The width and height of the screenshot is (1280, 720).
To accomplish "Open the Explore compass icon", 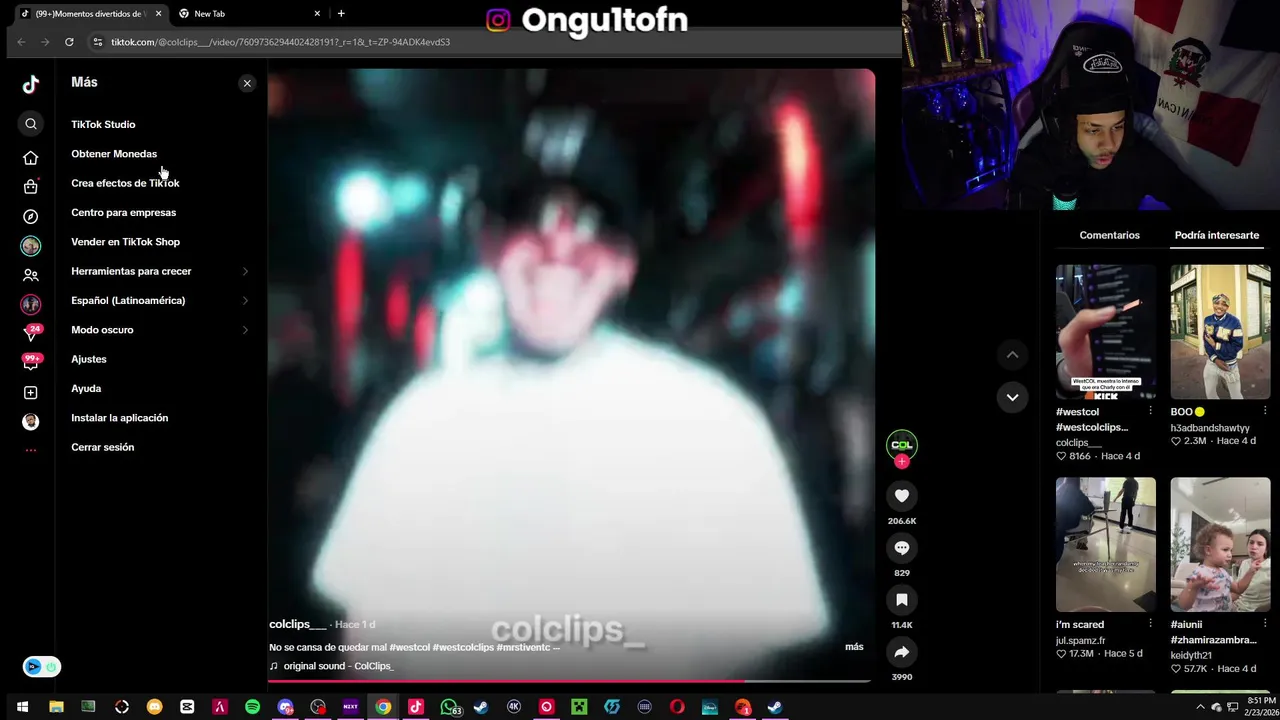I will click(x=31, y=217).
